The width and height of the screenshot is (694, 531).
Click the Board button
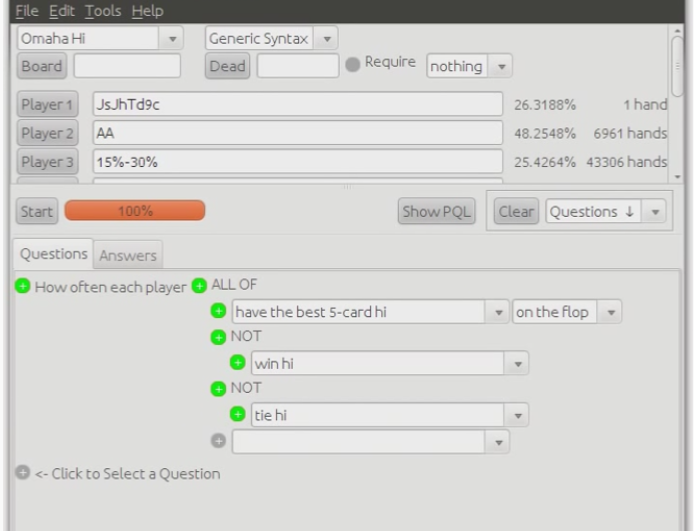[x=42, y=66]
